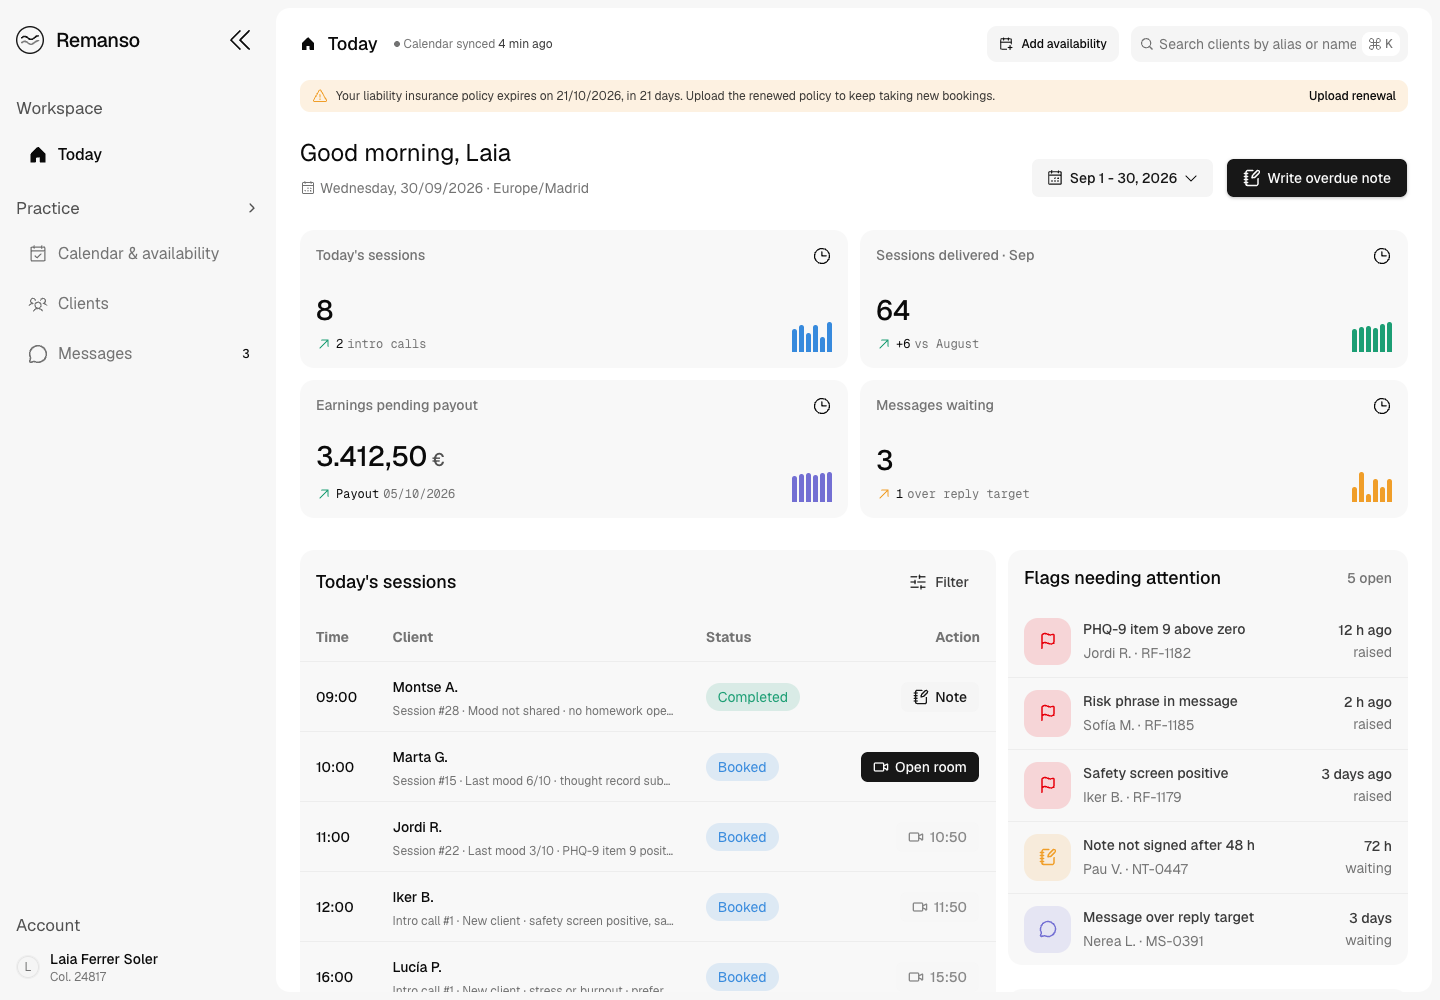Open room for Marta G. session

[920, 767]
